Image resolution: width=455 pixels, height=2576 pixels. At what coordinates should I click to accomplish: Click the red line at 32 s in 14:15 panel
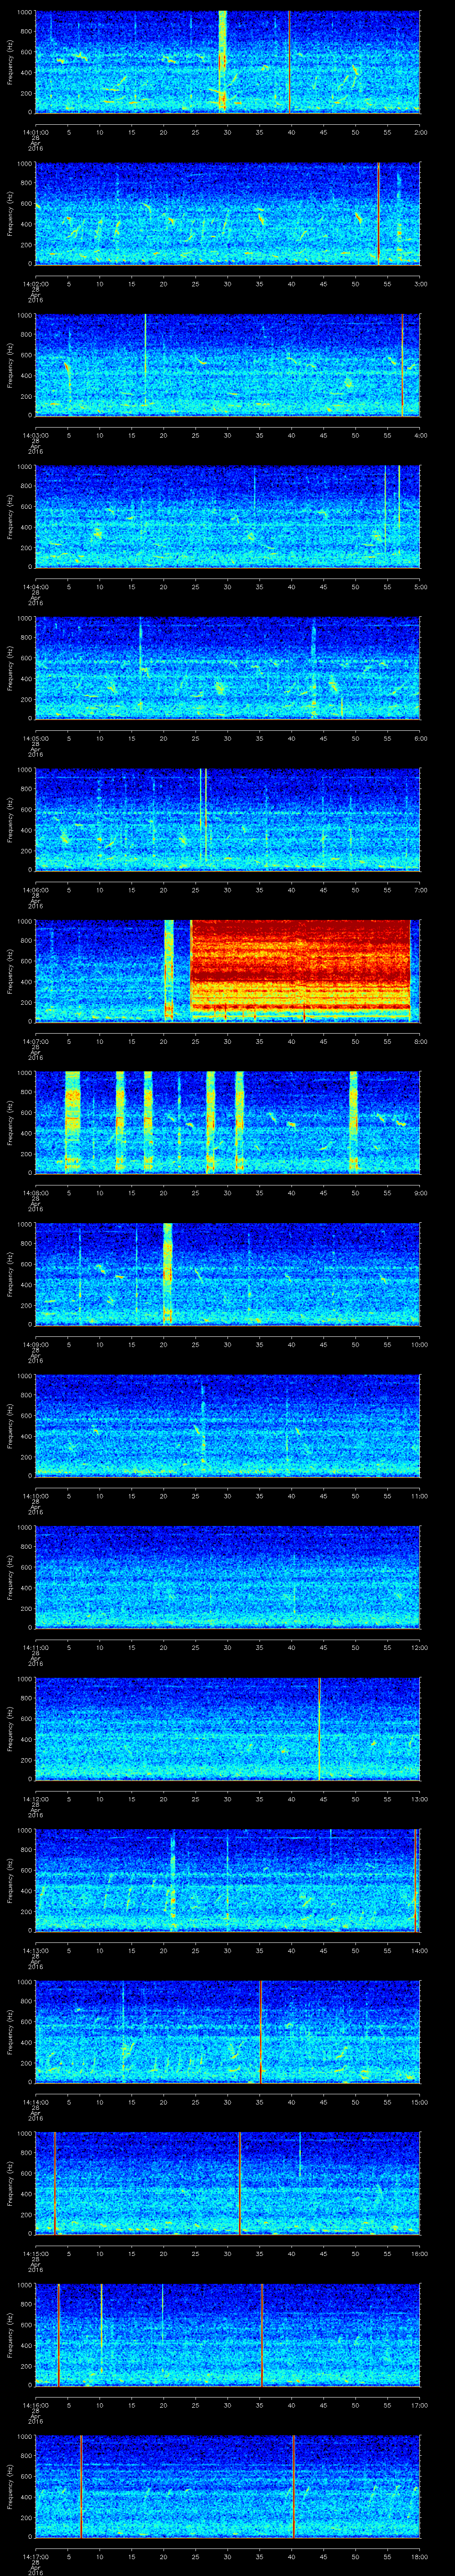click(x=240, y=2183)
